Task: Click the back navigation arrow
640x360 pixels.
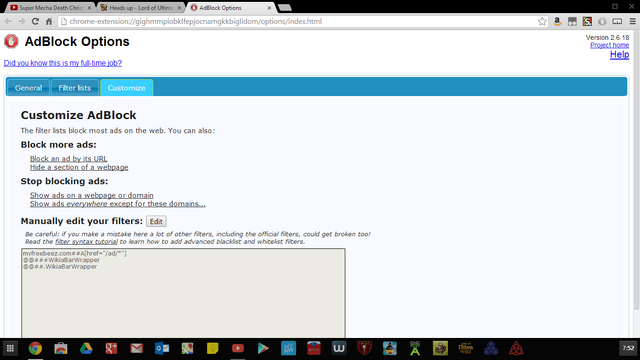Action: point(8,21)
